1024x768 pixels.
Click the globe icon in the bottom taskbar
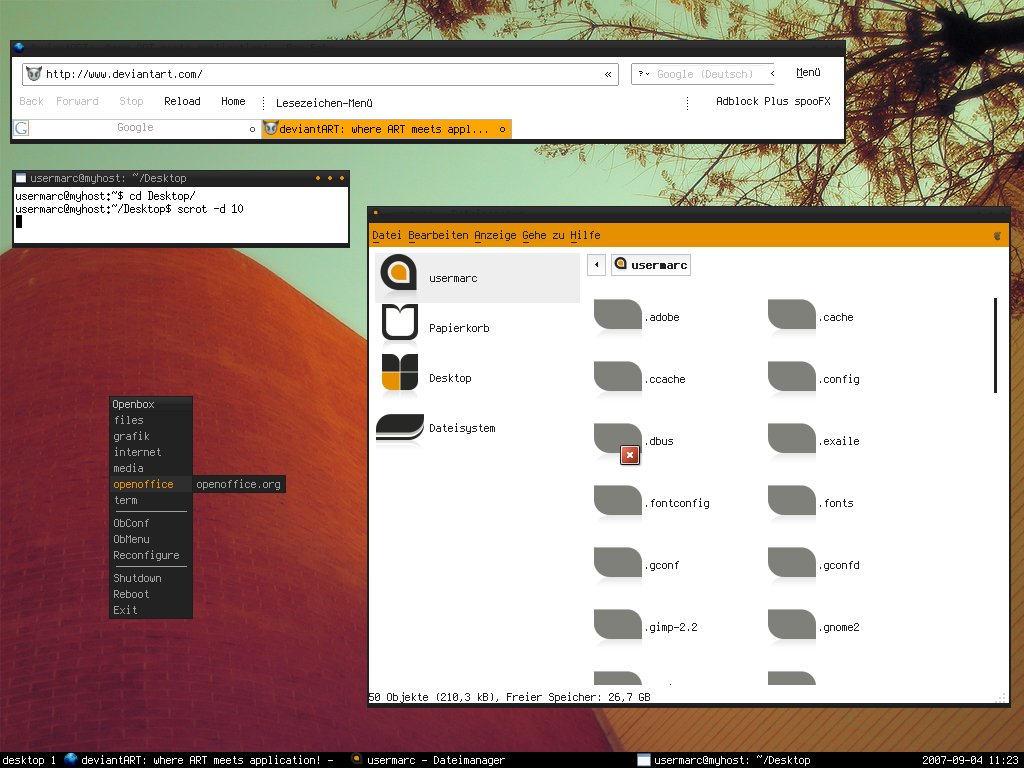click(71, 759)
